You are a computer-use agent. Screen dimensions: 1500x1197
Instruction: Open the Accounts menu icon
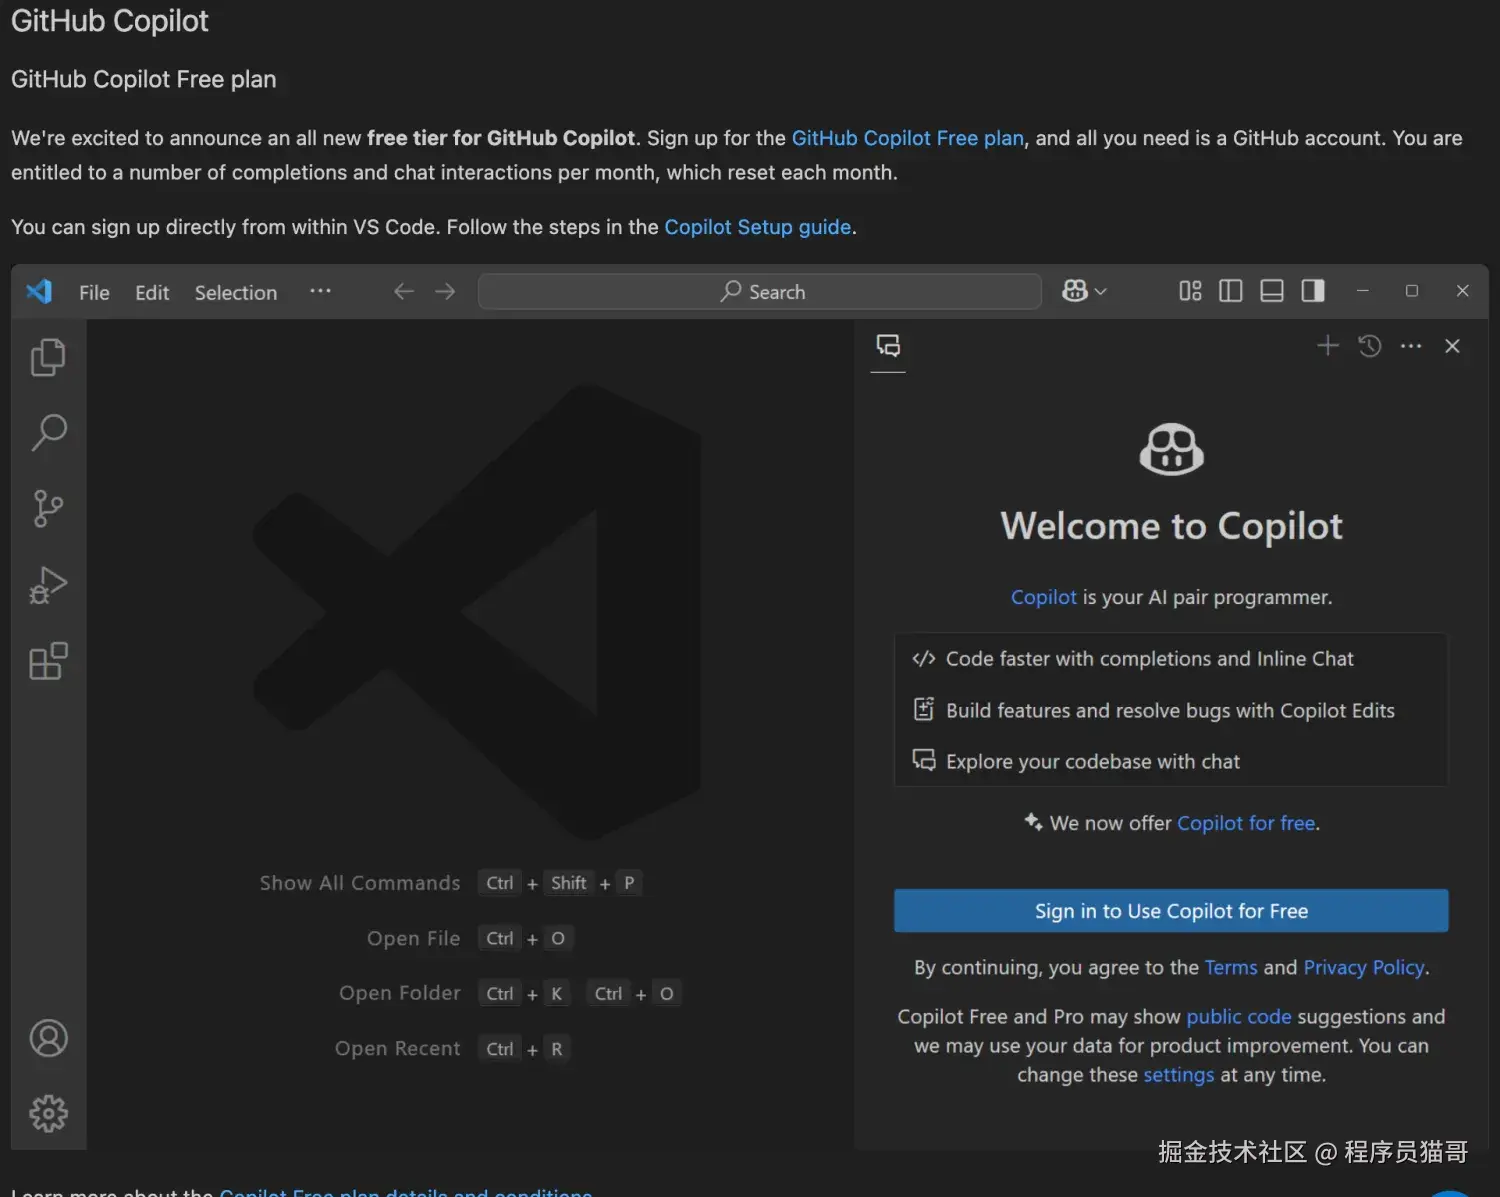pyautogui.click(x=48, y=1038)
